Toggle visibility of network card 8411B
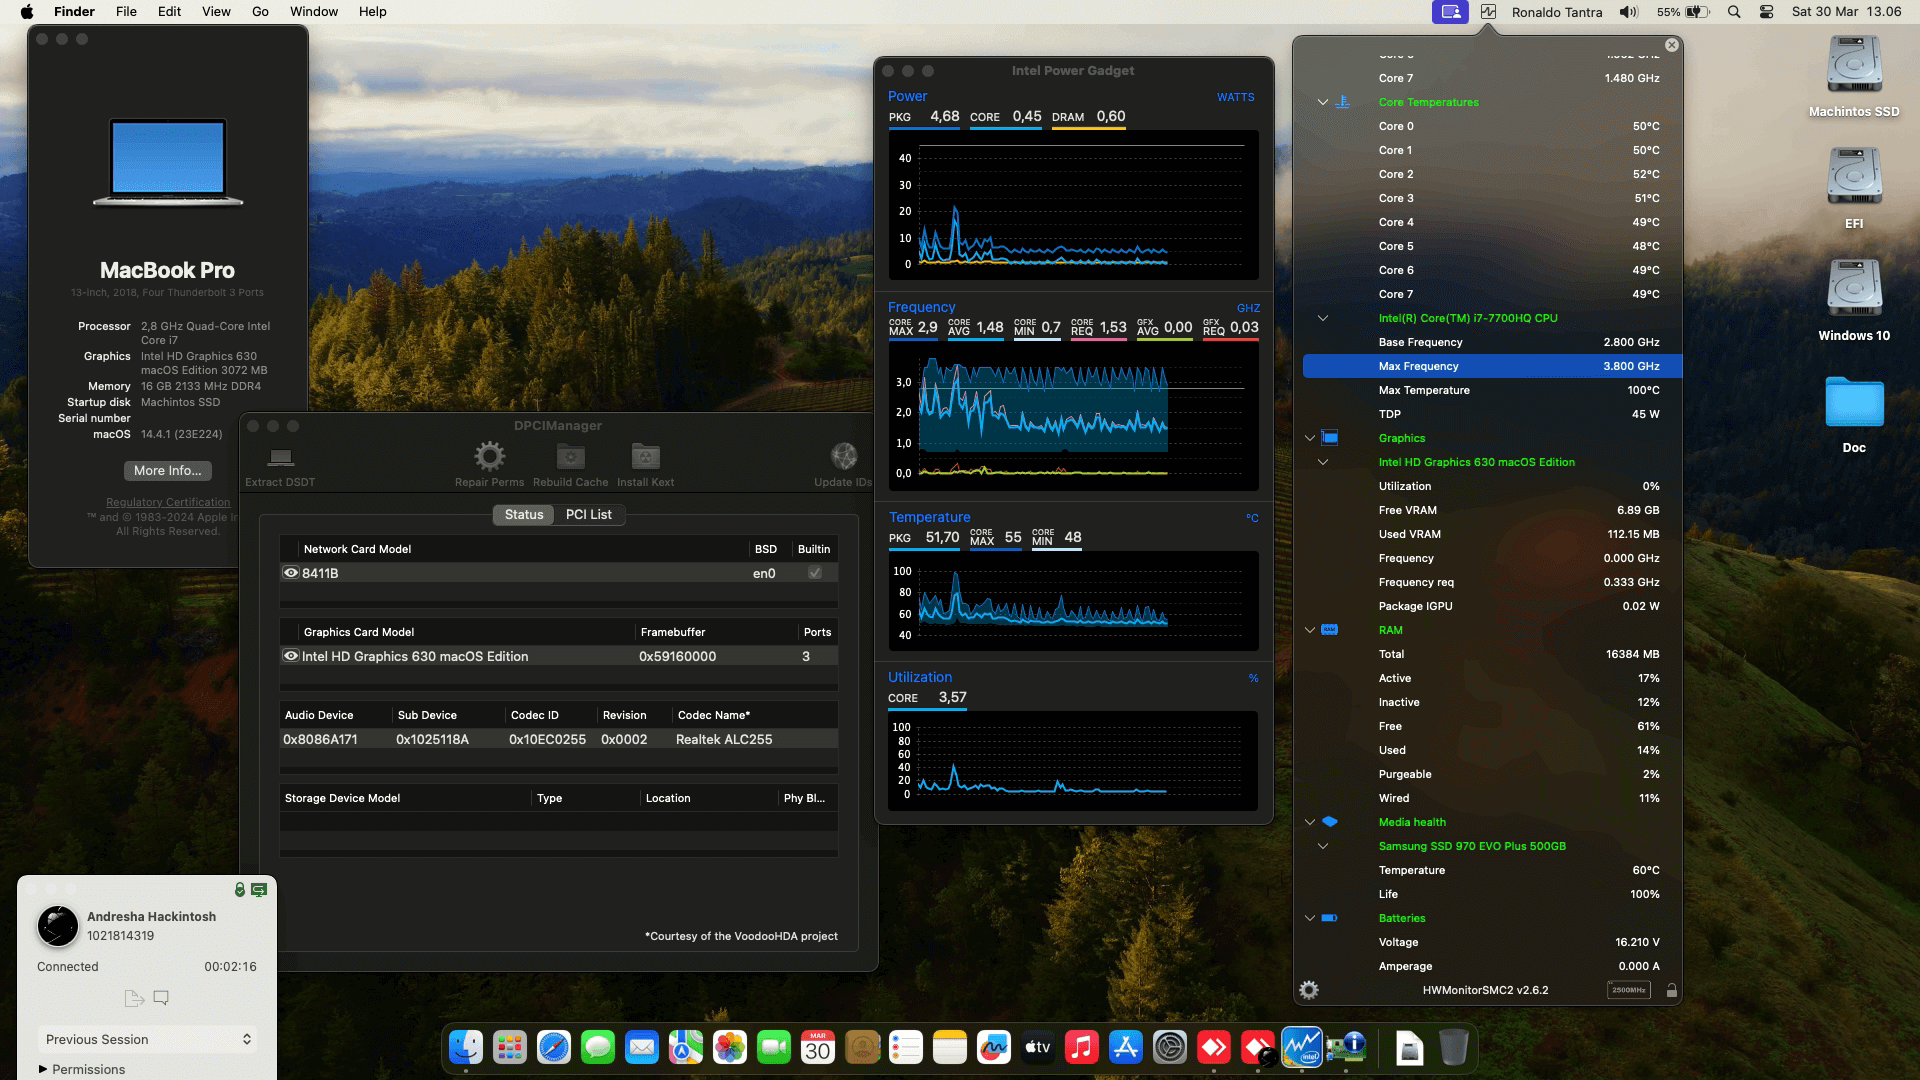Viewport: 1920px width, 1080px height. 290,572
